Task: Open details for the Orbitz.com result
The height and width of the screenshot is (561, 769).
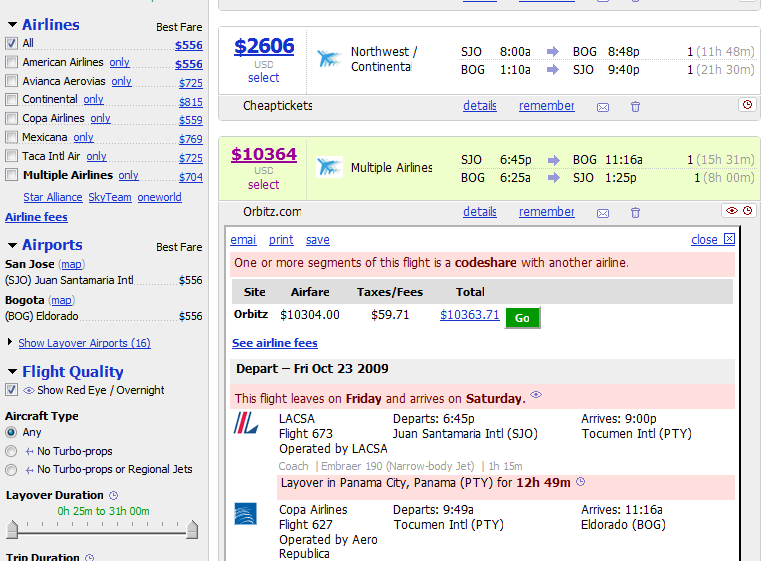Action: coord(480,211)
